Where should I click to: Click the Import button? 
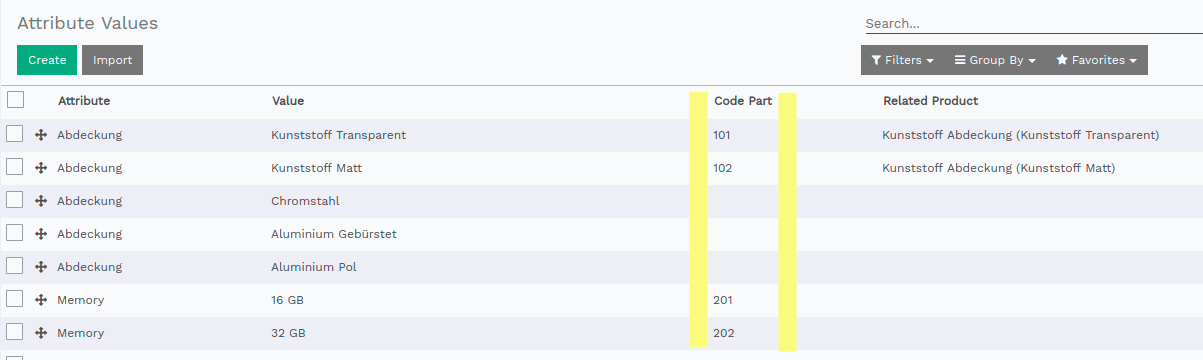113,60
